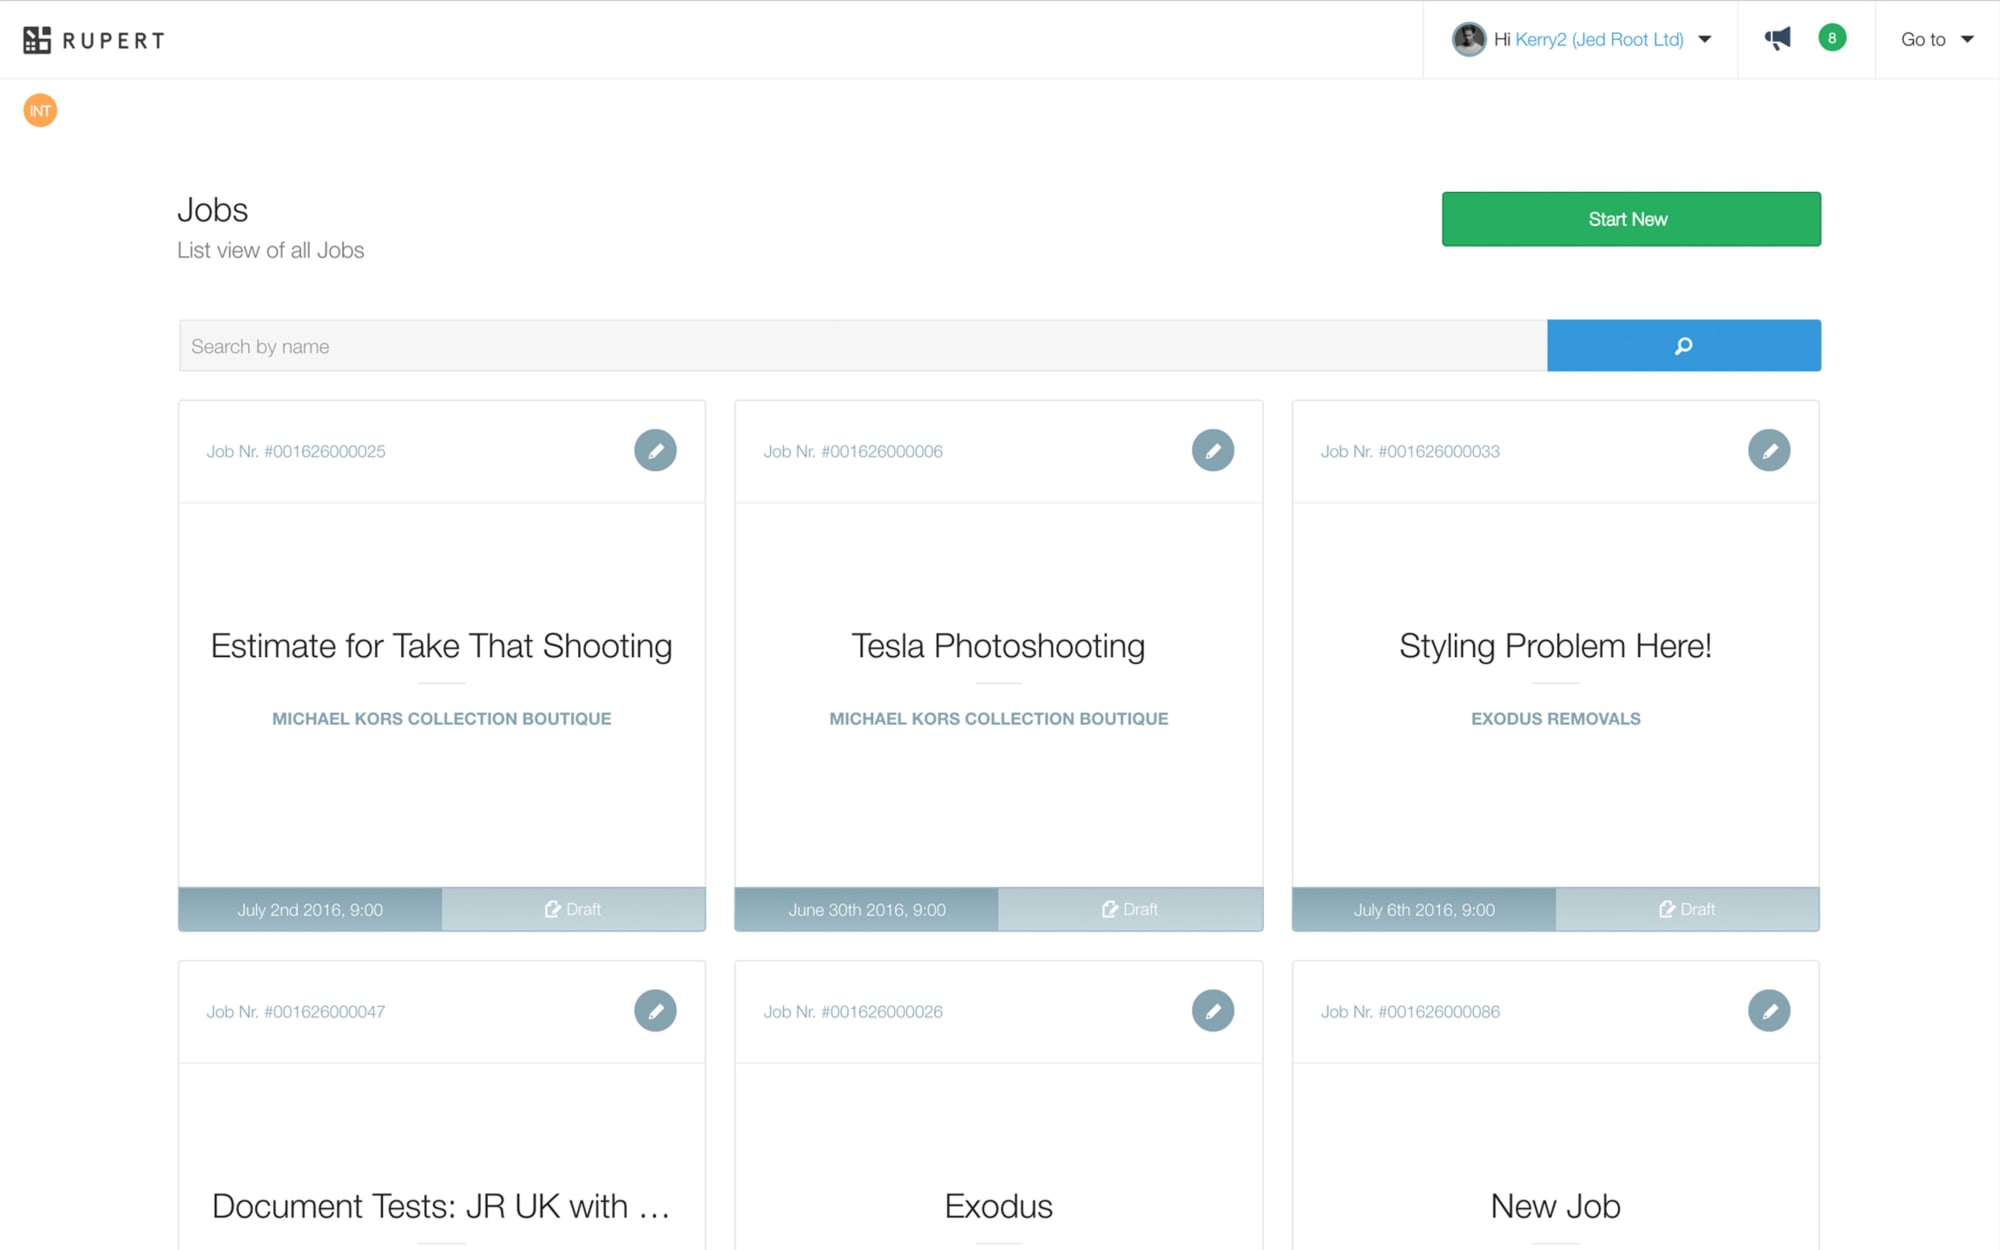Click the green notification count badge
2000x1250 pixels.
point(1832,38)
